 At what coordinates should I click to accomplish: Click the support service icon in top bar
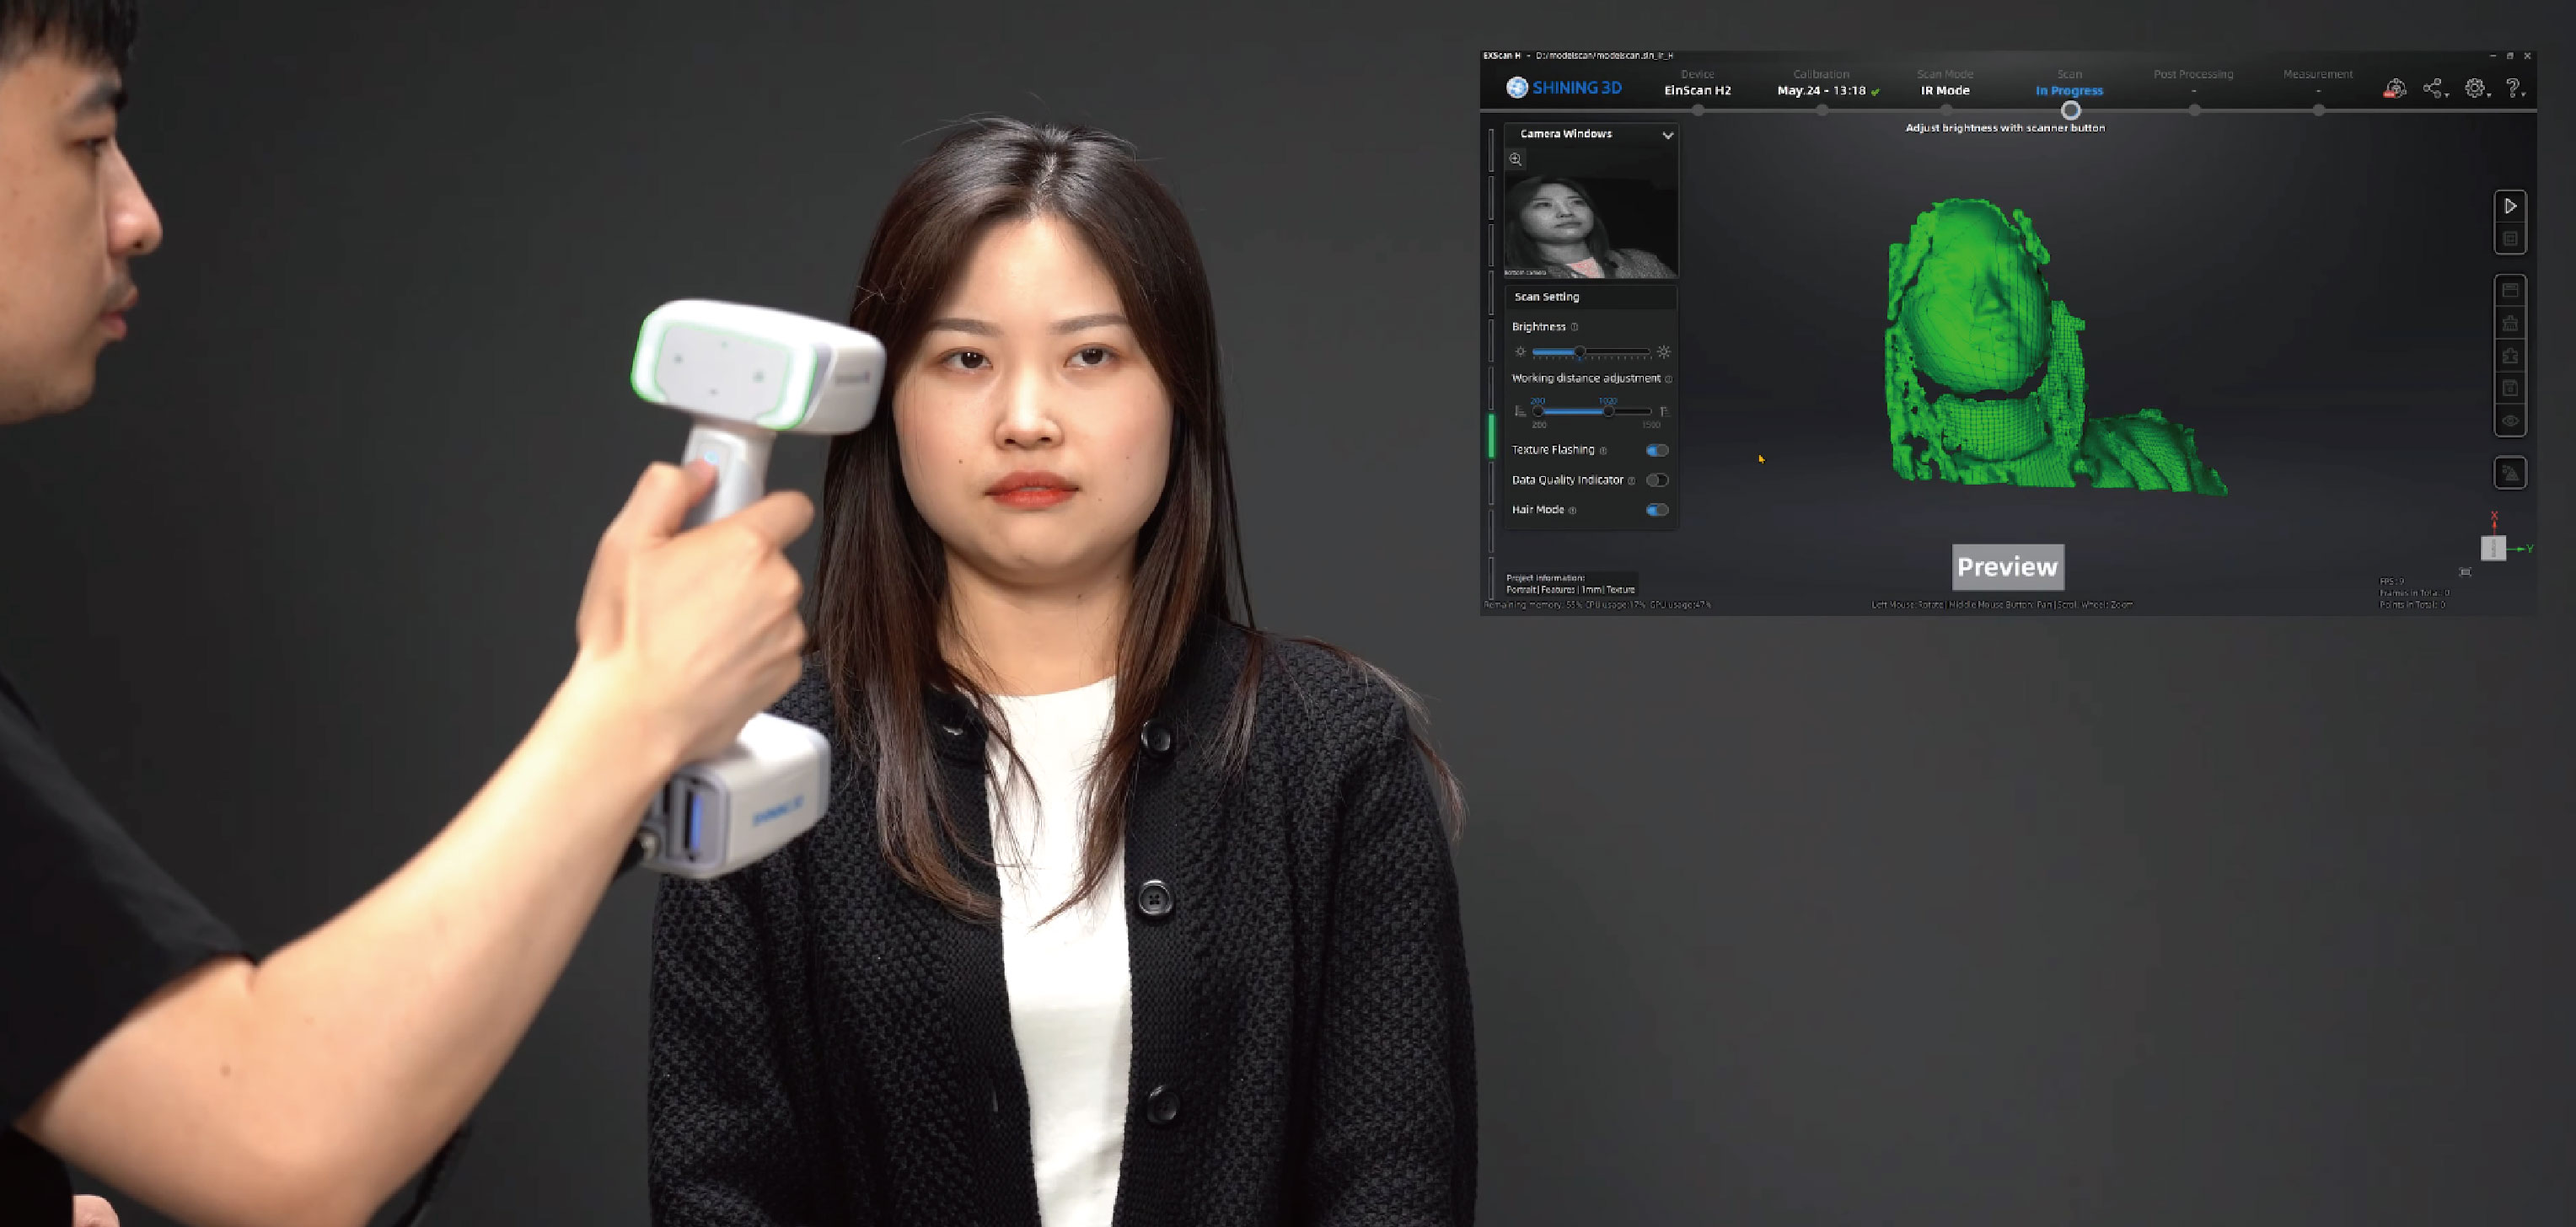coord(2394,89)
